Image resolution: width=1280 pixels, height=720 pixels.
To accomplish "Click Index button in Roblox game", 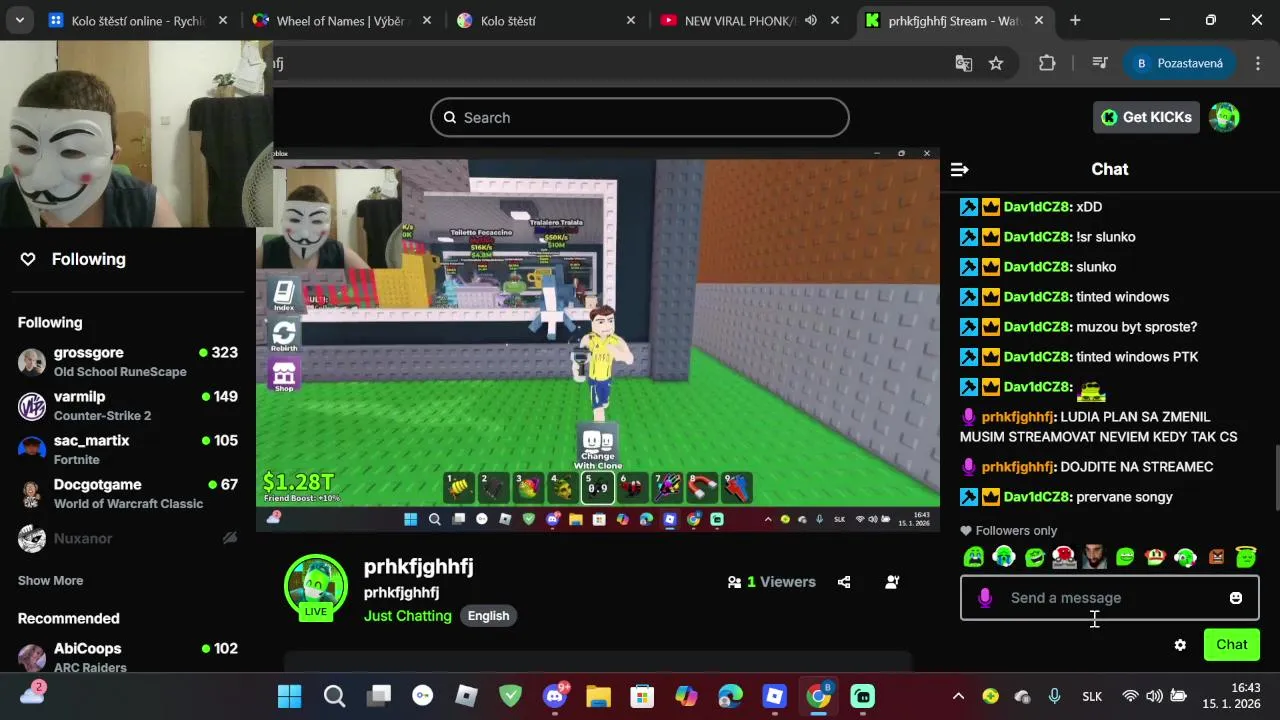I will tap(284, 294).
